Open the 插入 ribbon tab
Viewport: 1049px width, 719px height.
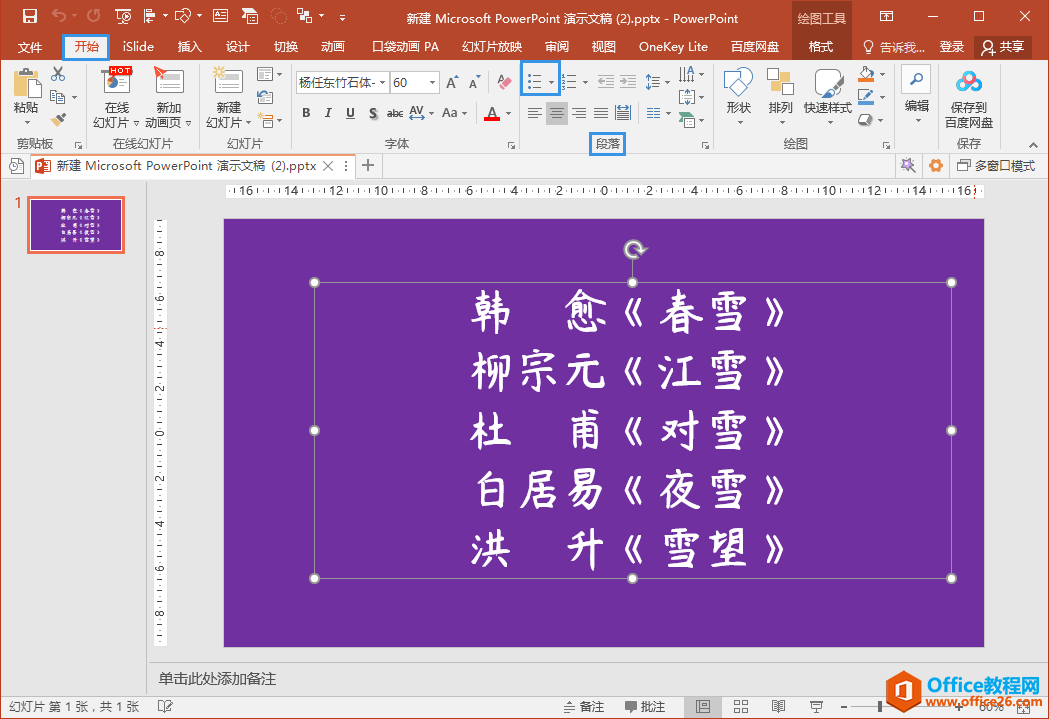point(189,47)
